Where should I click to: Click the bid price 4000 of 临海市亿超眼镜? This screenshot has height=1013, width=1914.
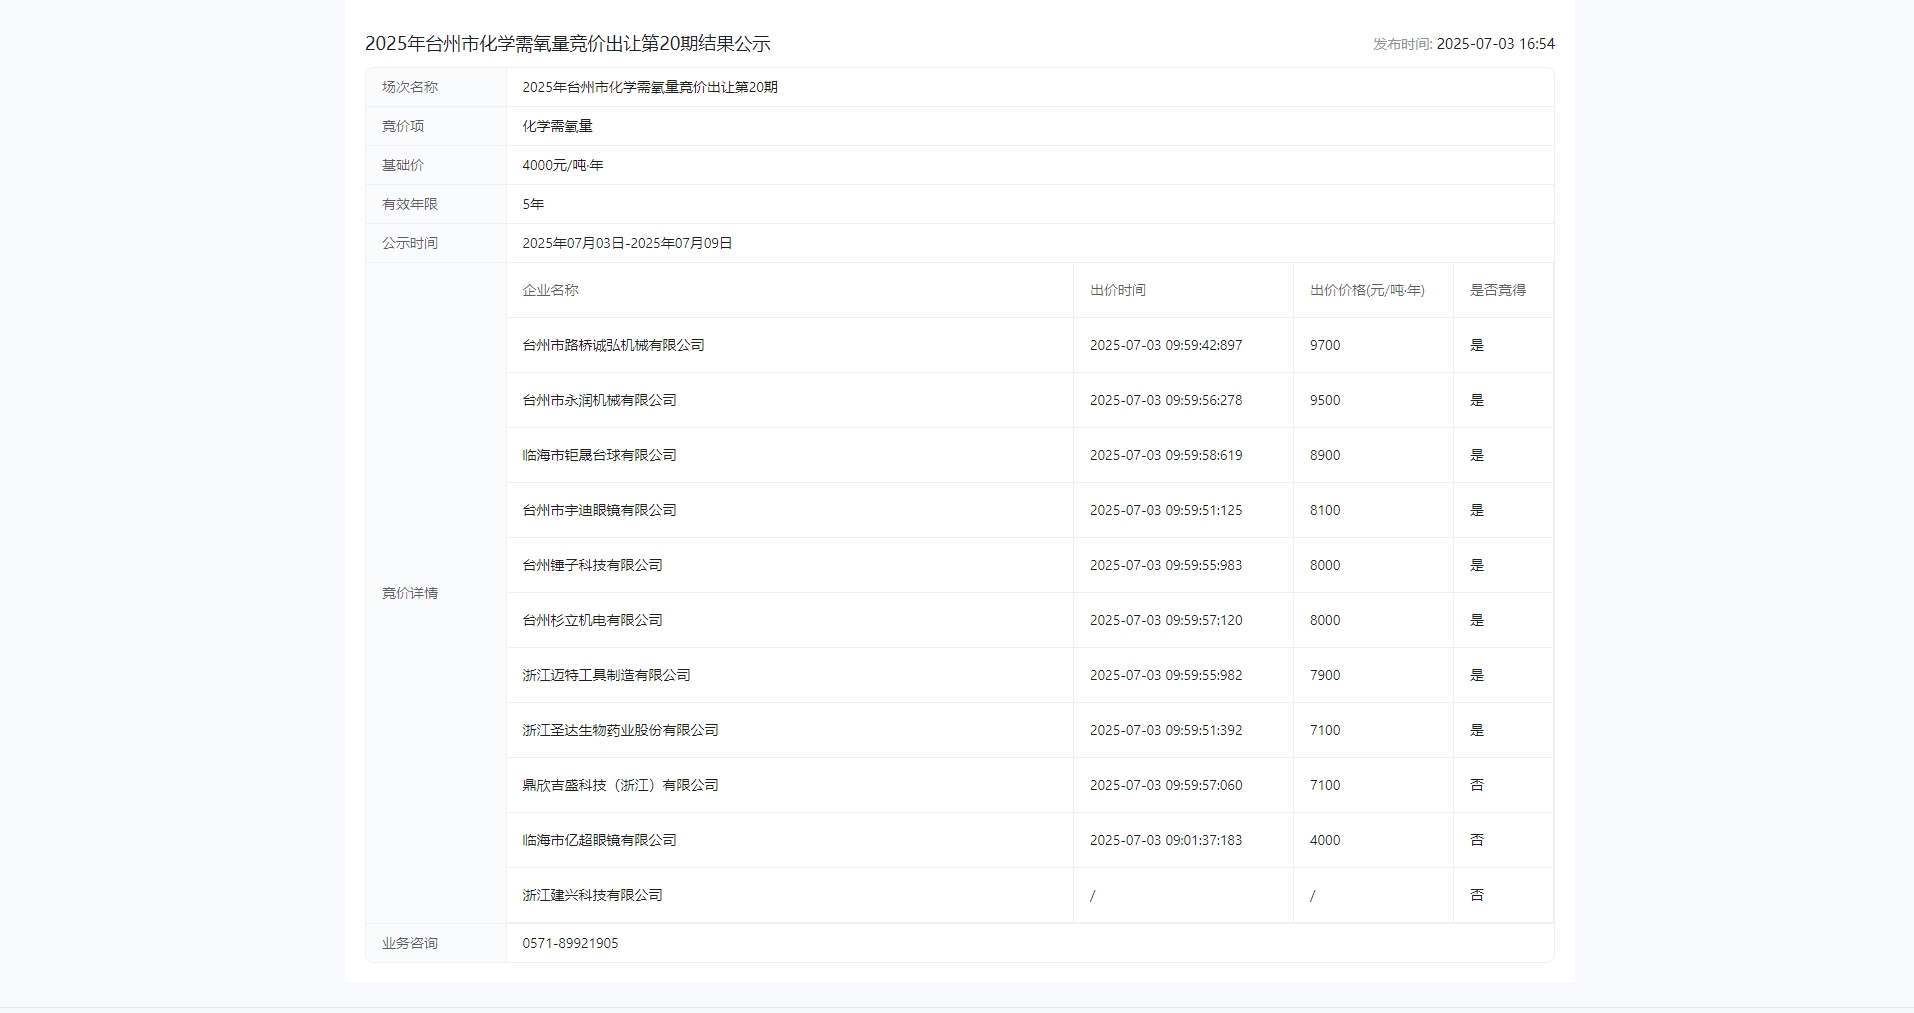tap(1325, 840)
